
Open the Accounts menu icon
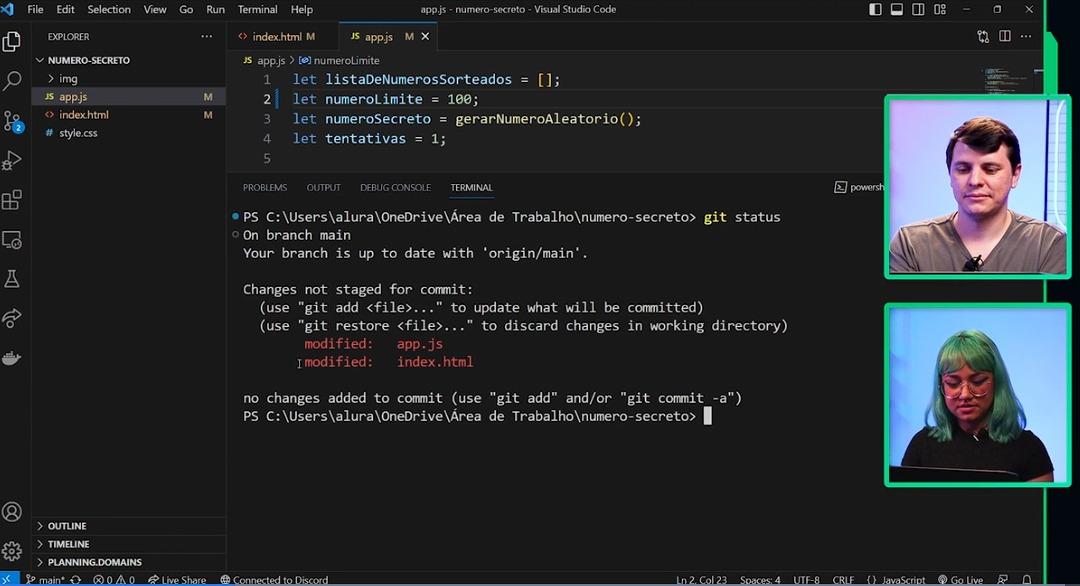12,512
